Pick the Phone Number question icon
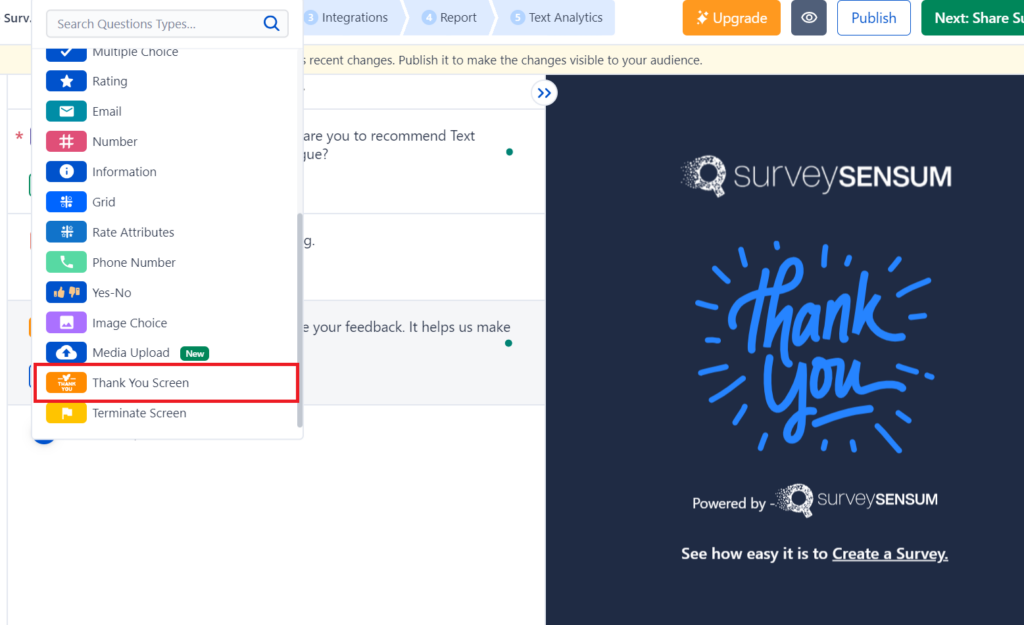Image resolution: width=1024 pixels, height=625 pixels. 66,262
